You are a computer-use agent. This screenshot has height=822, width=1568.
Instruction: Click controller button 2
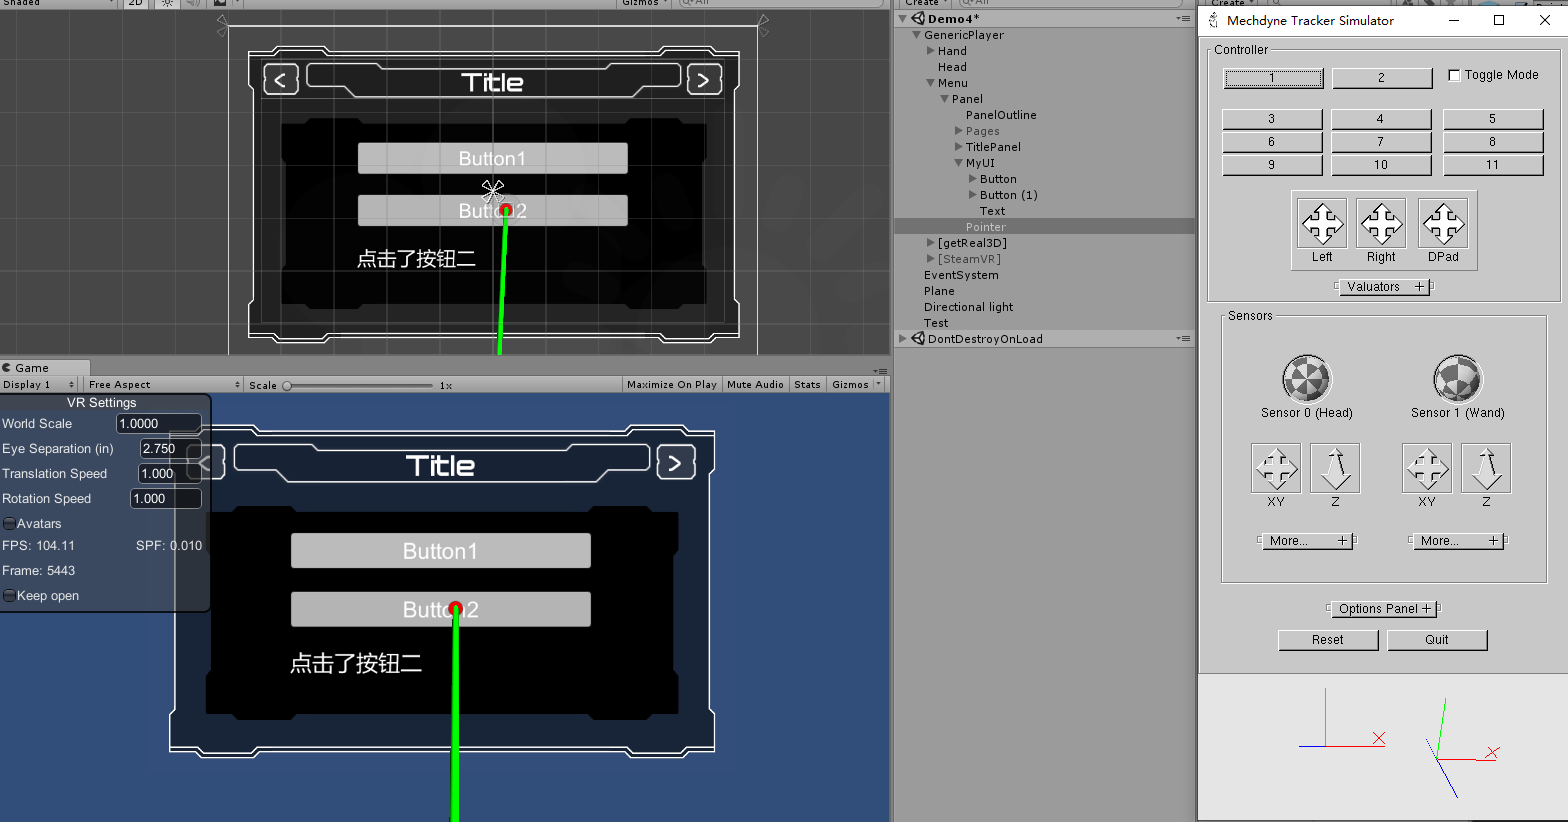coord(1382,78)
